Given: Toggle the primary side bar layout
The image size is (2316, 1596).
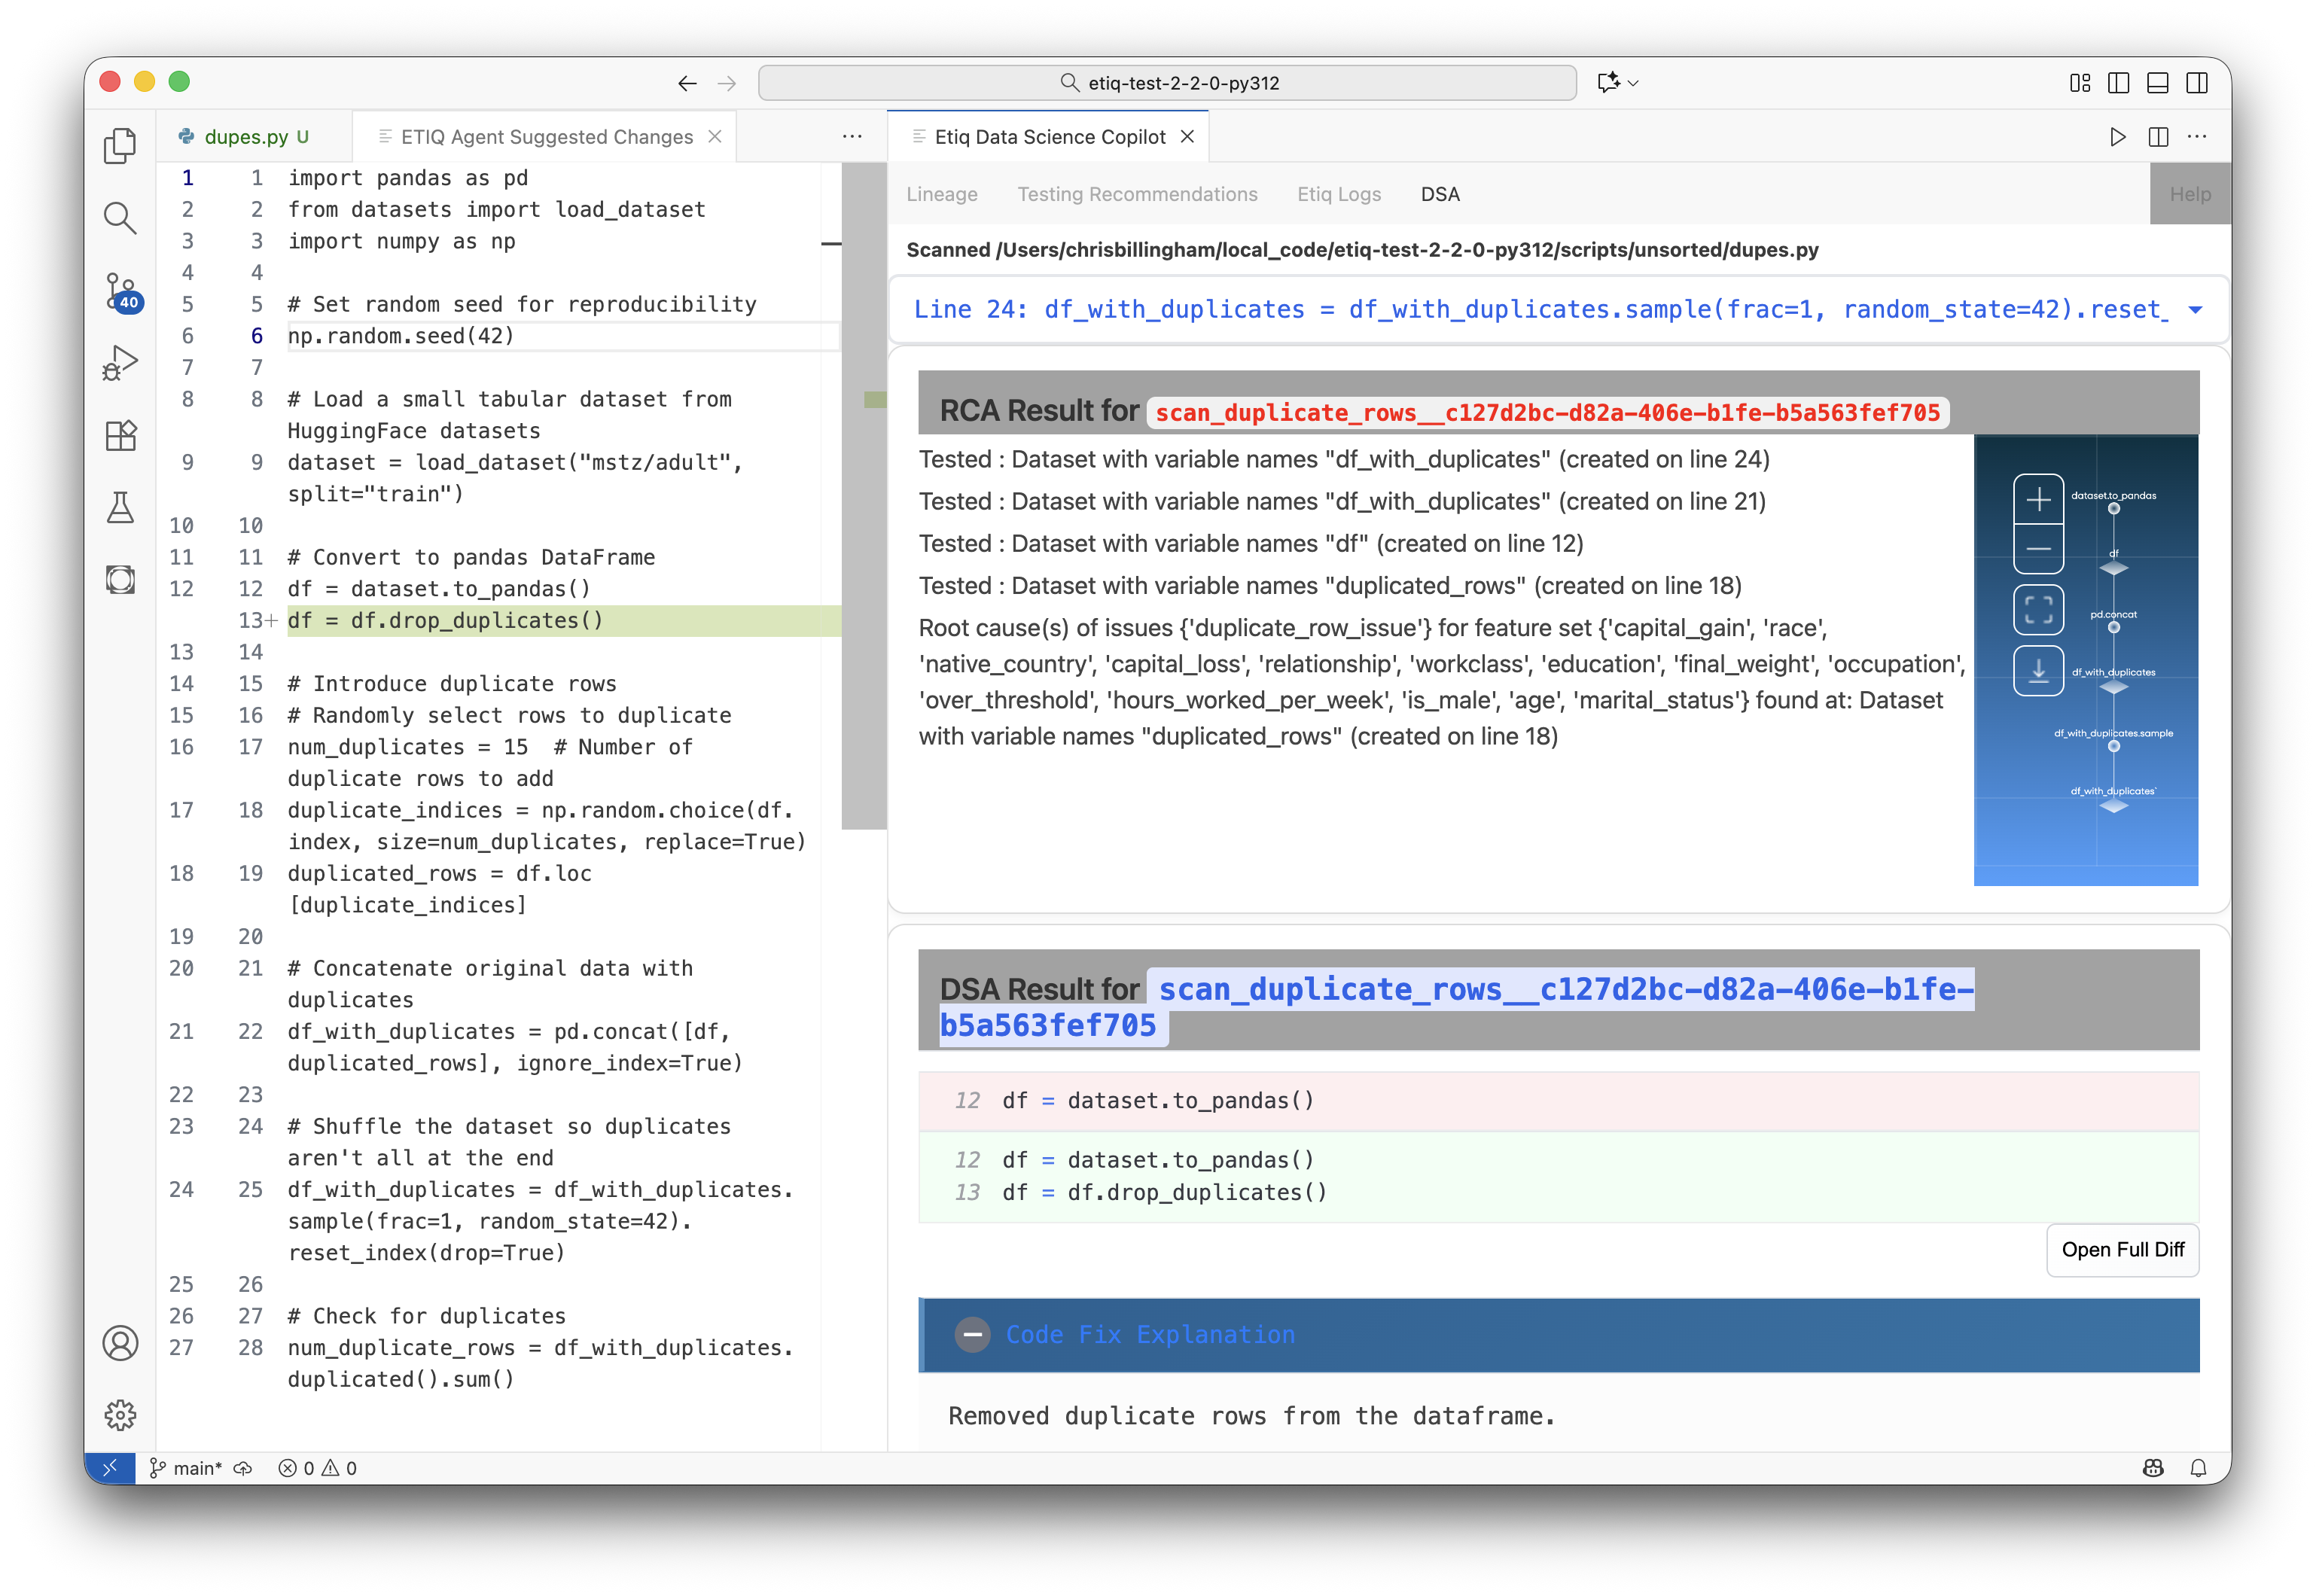Looking at the screenshot, I should coord(2118,83).
